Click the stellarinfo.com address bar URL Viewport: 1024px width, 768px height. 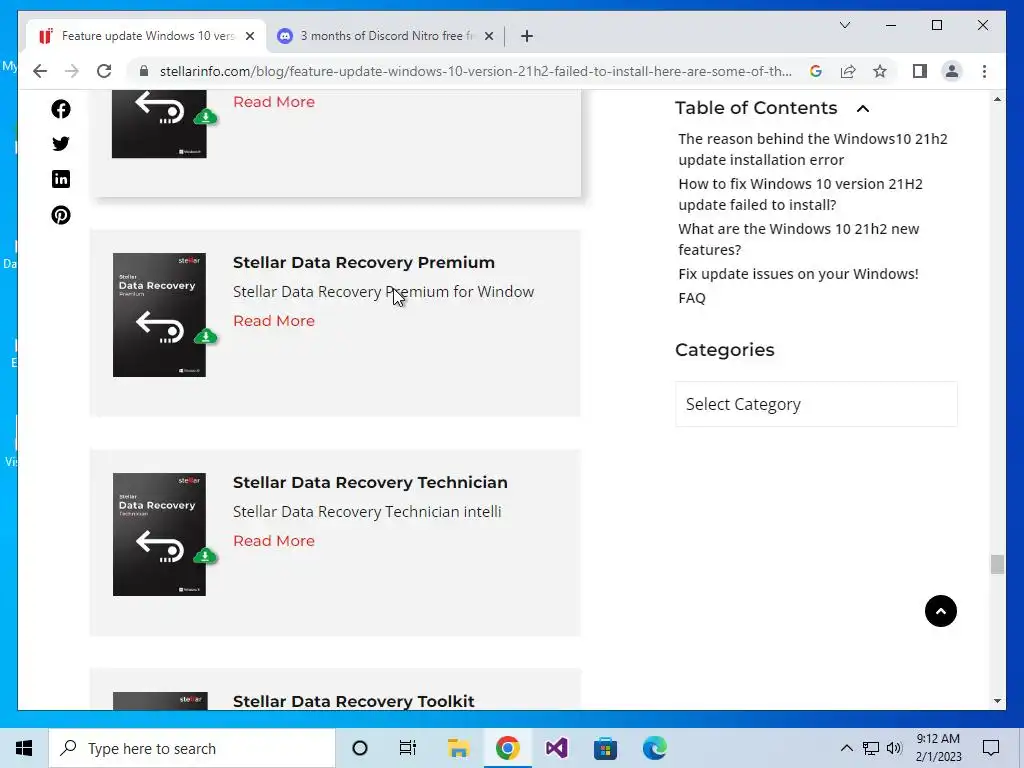pyautogui.click(x=475, y=71)
